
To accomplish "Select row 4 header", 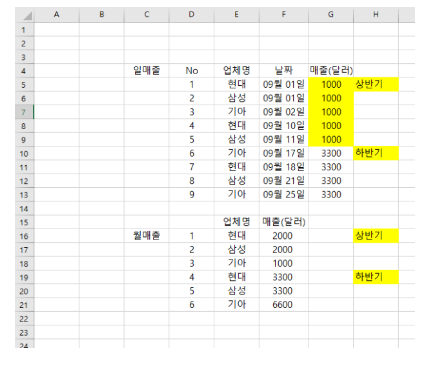I will (24, 71).
